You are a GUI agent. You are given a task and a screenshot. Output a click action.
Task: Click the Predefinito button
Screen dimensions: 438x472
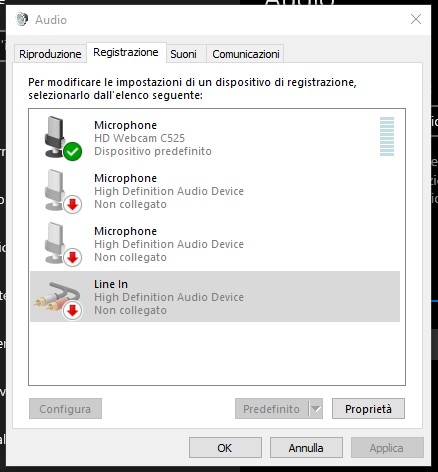pyautogui.click(x=271, y=409)
